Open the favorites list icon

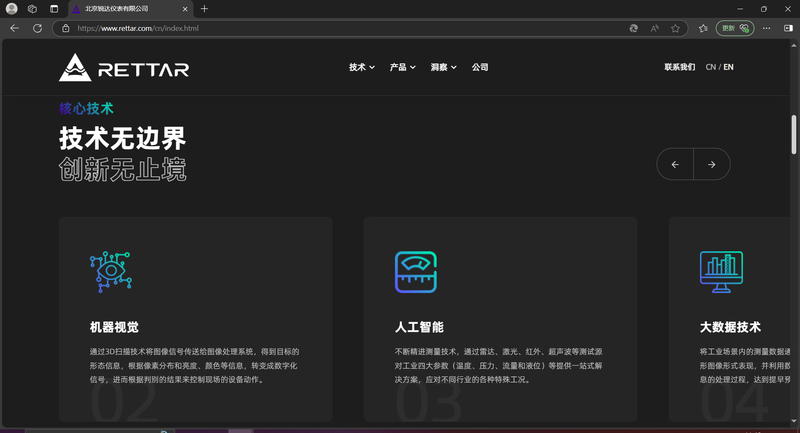point(703,28)
